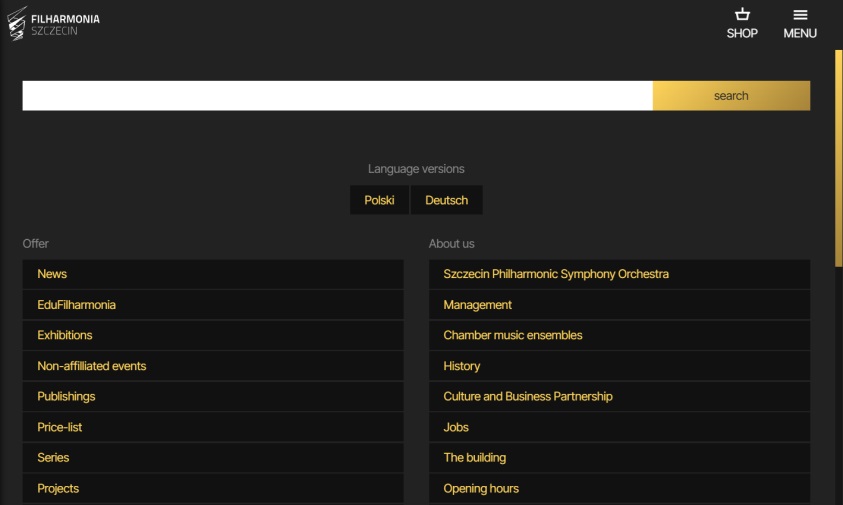Open the Exhibitions entry
This screenshot has width=843, height=505.
pyautogui.click(x=64, y=335)
